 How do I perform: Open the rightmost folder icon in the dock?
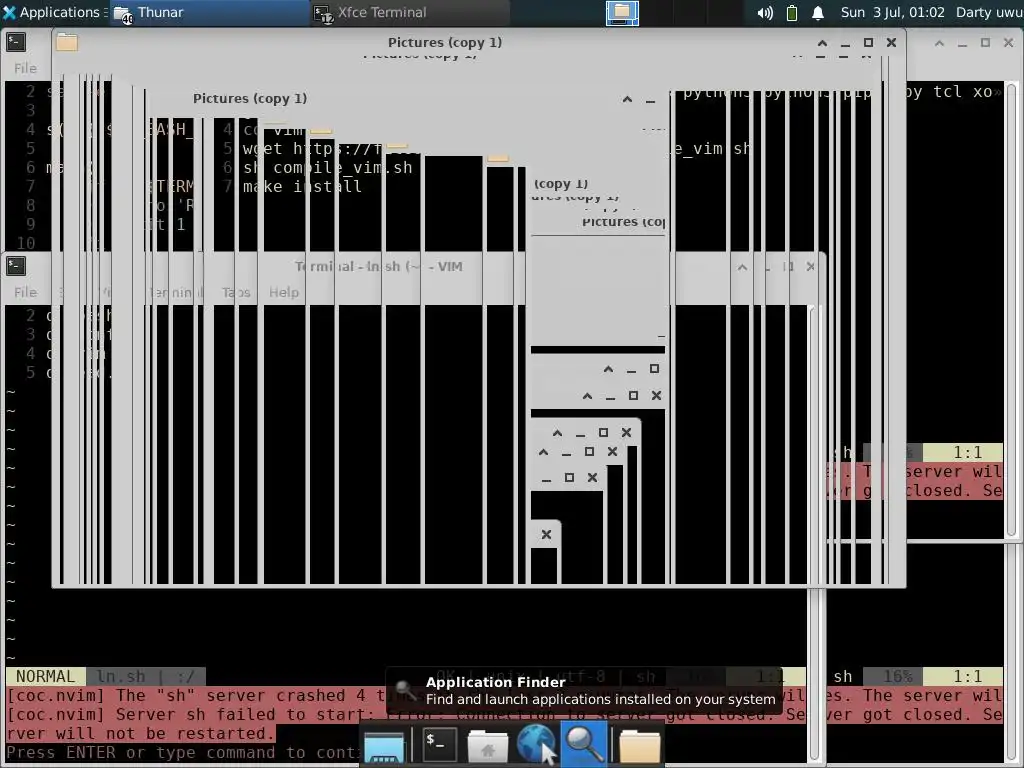coord(639,746)
